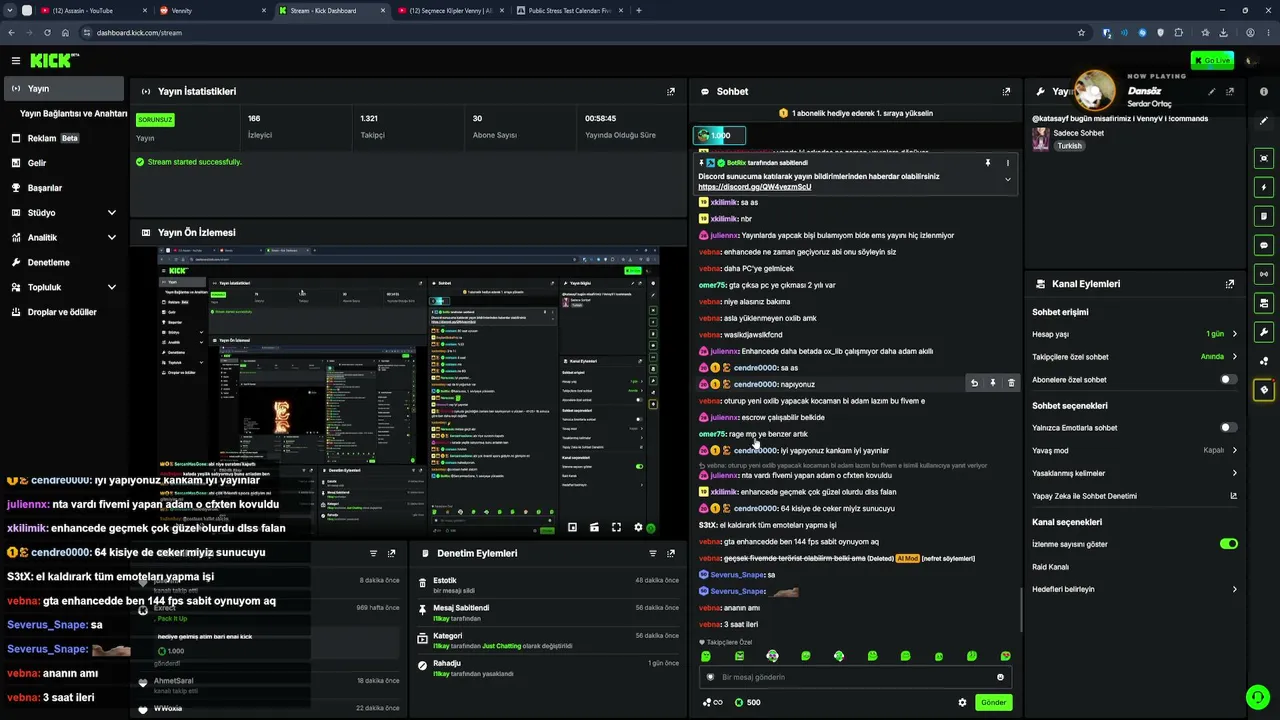1280x720 pixels.
Task: Filter the Denetim Eylemleri list
Action: click(653, 553)
